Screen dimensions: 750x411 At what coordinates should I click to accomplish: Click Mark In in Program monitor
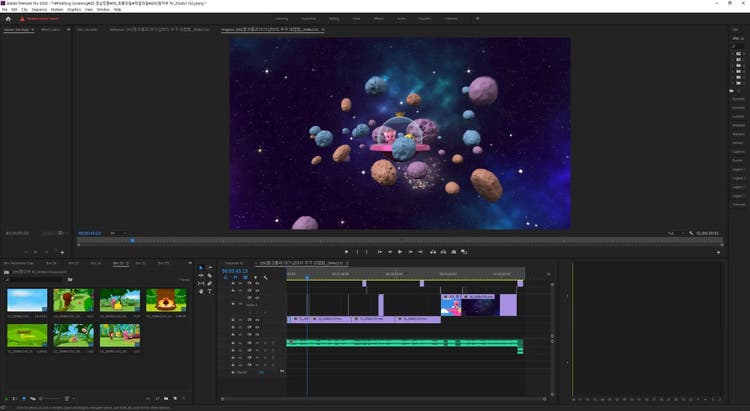(357, 252)
